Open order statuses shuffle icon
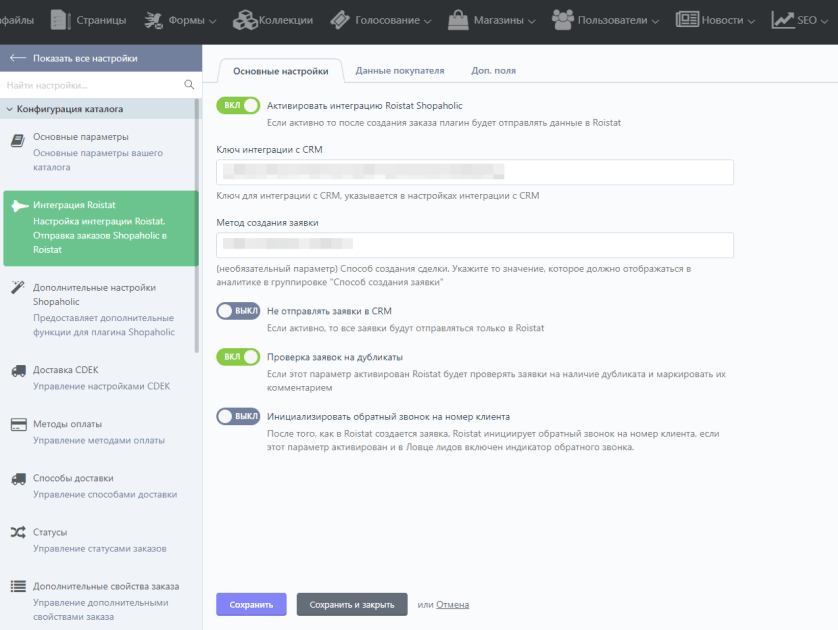The image size is (838, 630). click(x=18, y=532)
